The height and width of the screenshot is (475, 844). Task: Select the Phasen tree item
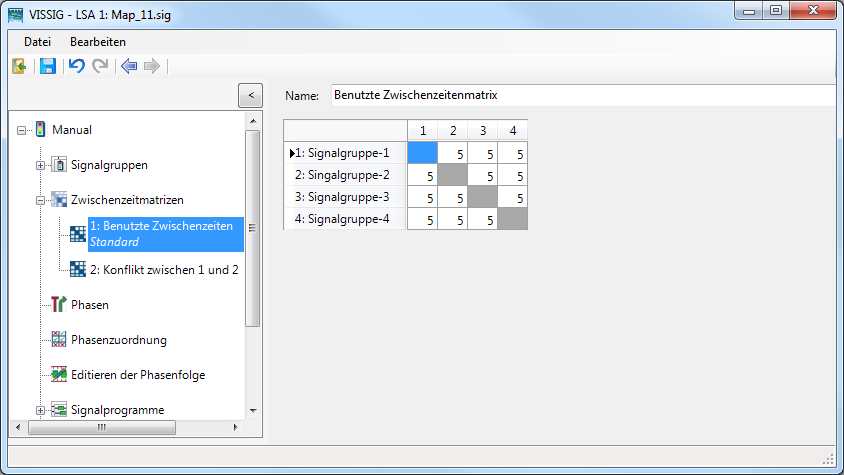(89, 304)
